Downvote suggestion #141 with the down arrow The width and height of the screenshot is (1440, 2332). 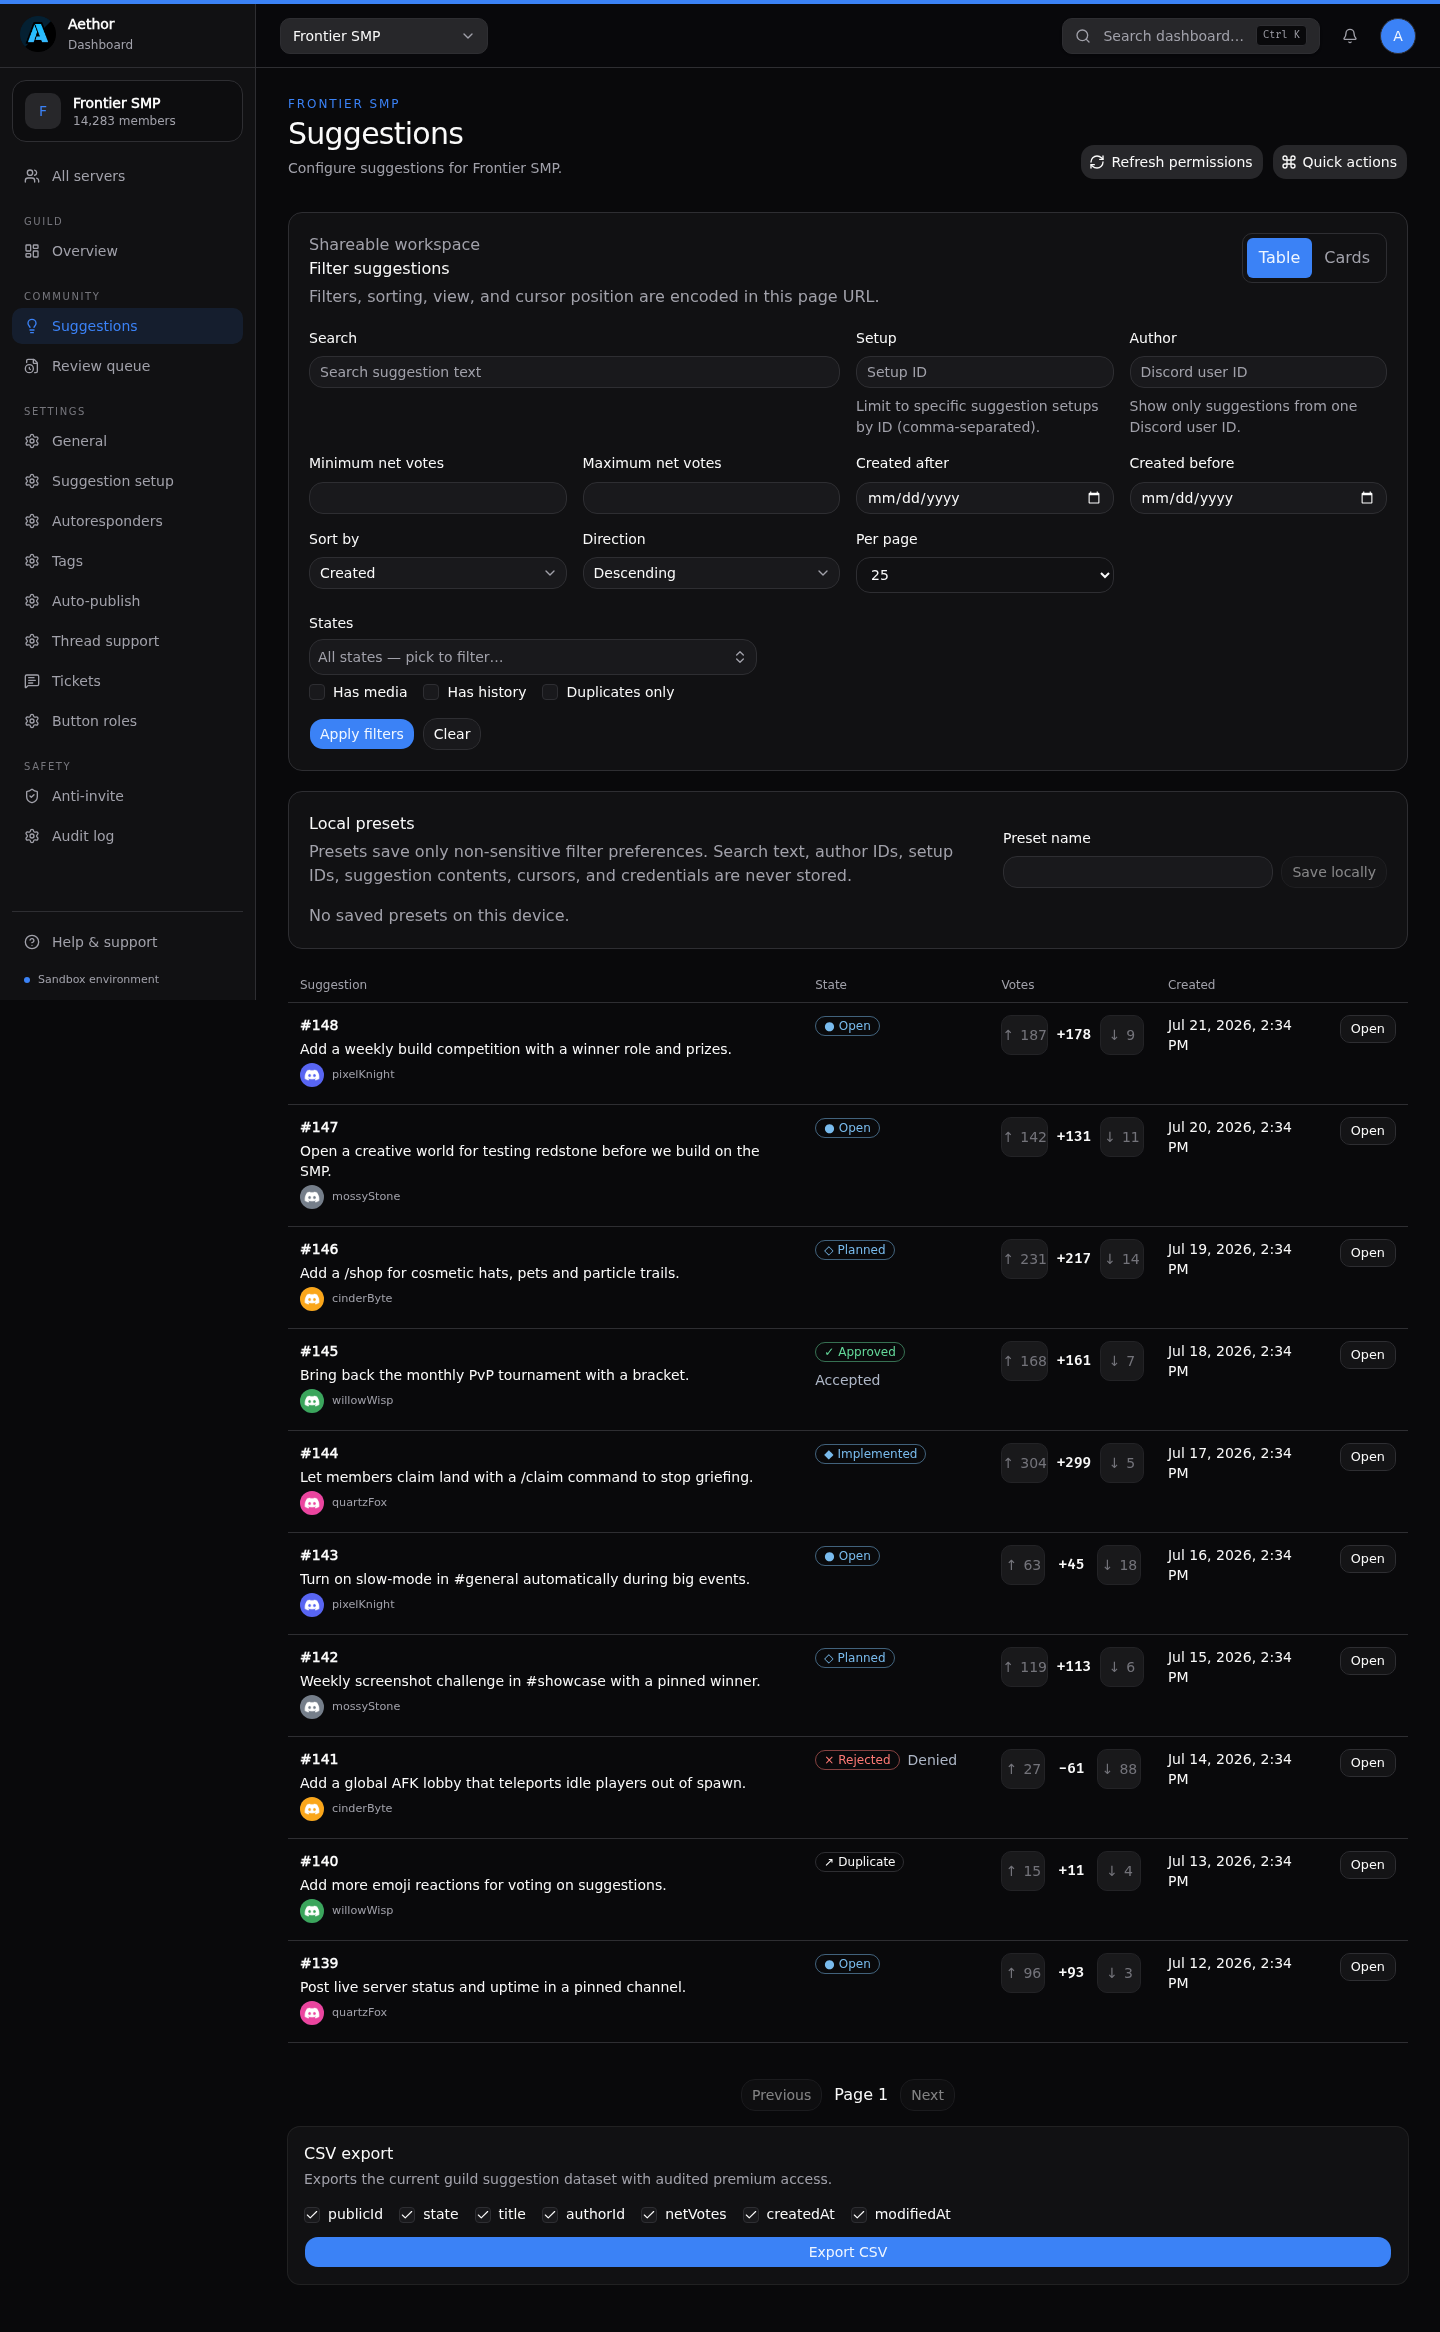[1119, 1769]
